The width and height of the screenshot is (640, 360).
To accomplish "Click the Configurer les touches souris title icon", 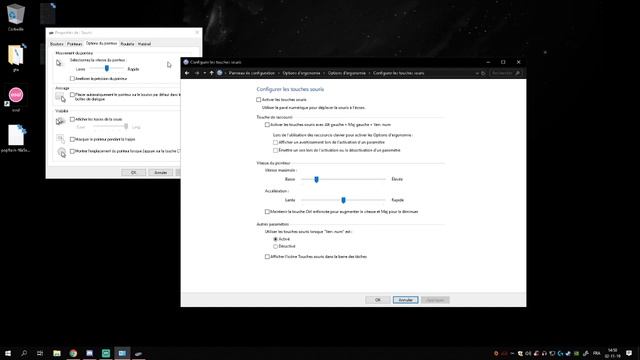I will point(186,62).
